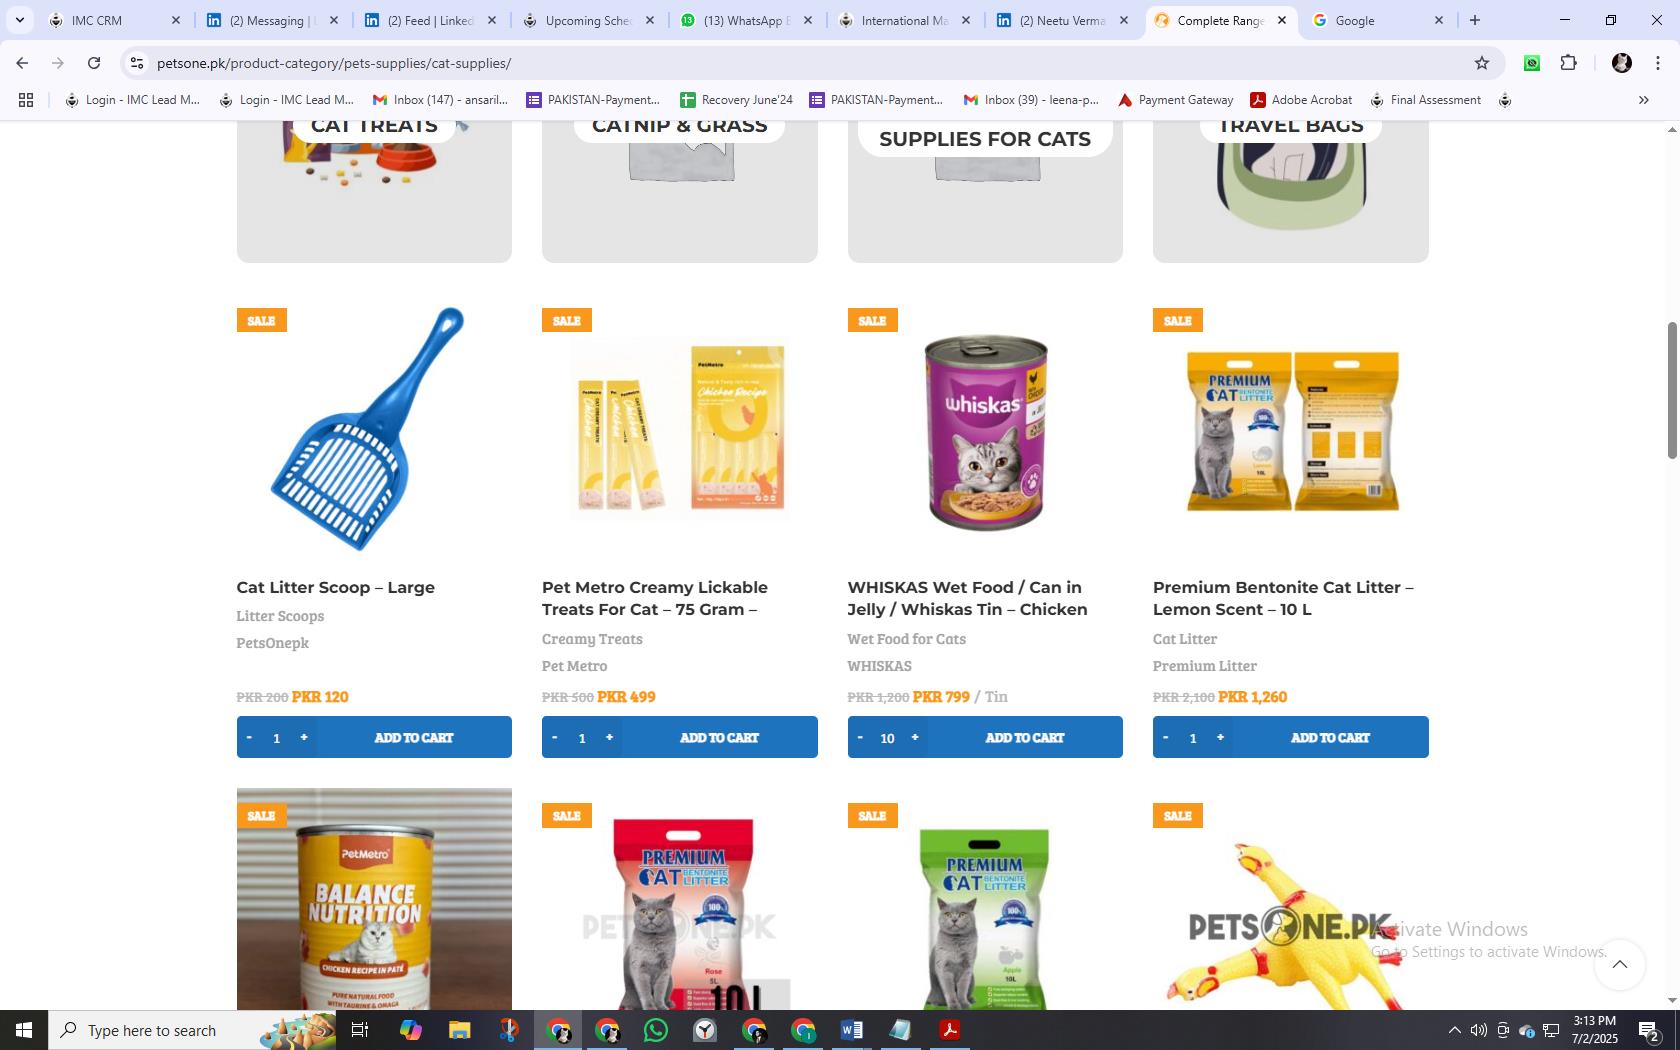Click the scroll-to-top arrow button
This screenshot has width=1680, height=1050.
click(1619, 965)
